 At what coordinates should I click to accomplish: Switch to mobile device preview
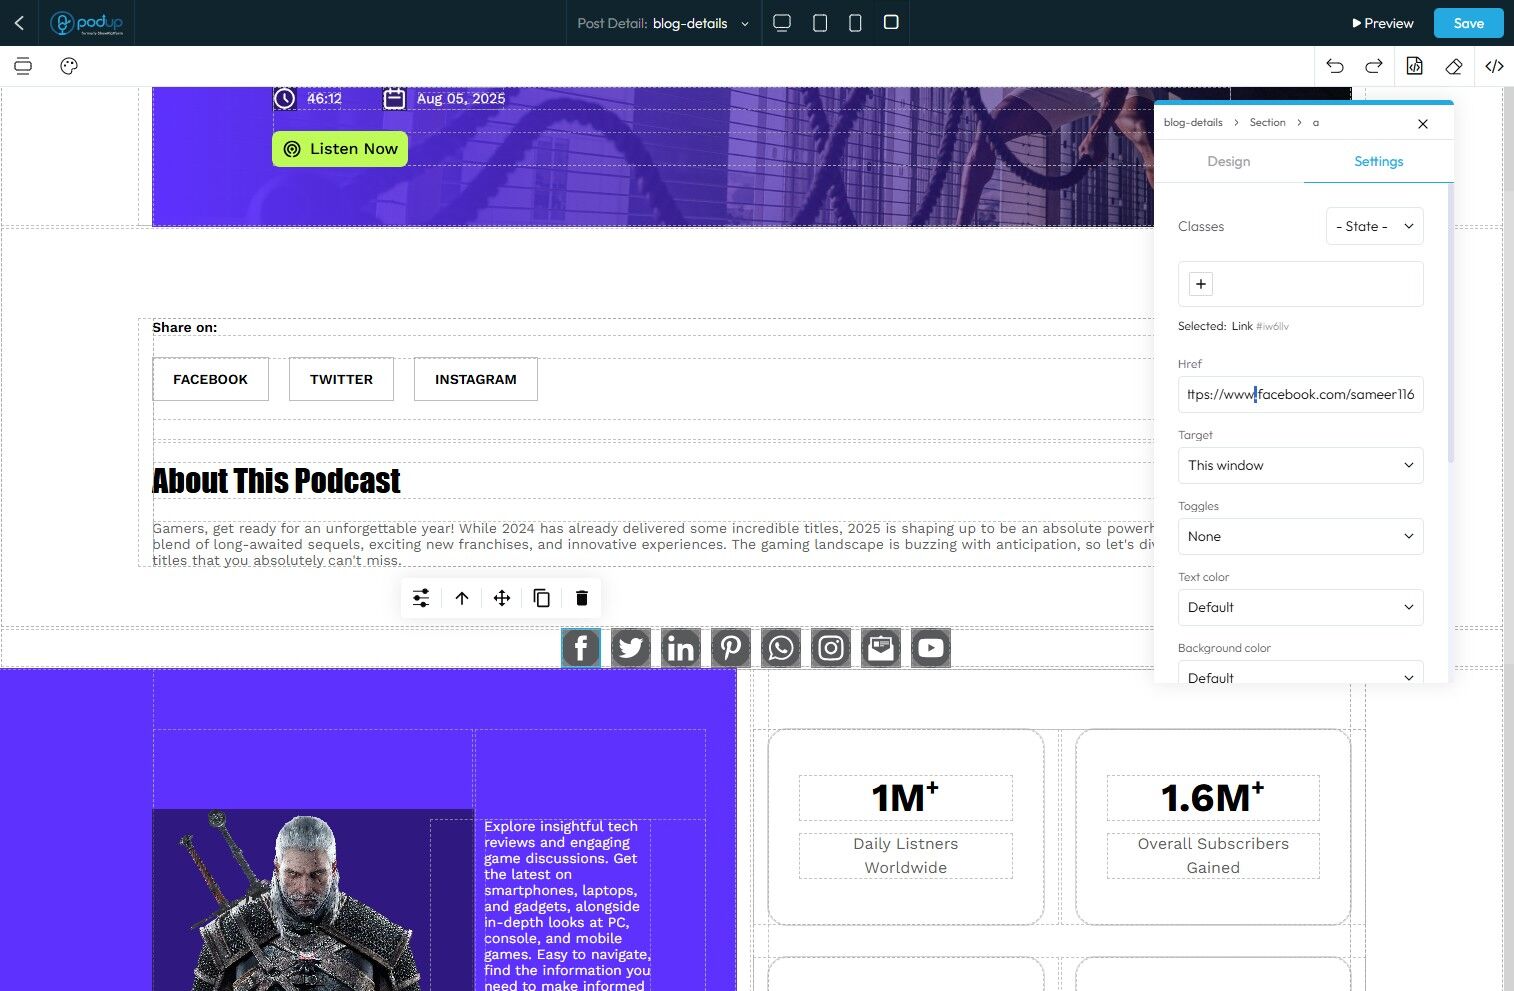pyautogui.click(x=855, y=23)
